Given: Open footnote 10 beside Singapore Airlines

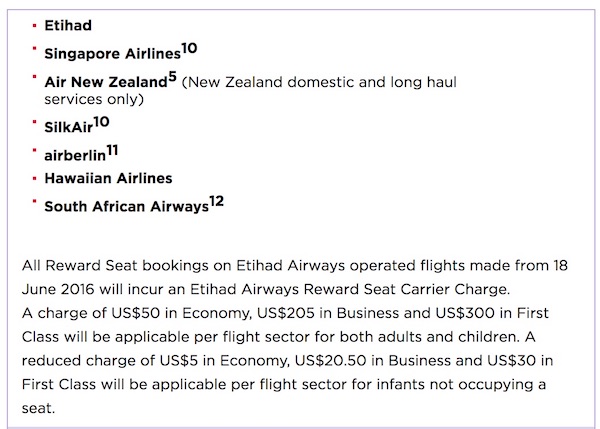Looking at the screenshot, I should 189,49.
